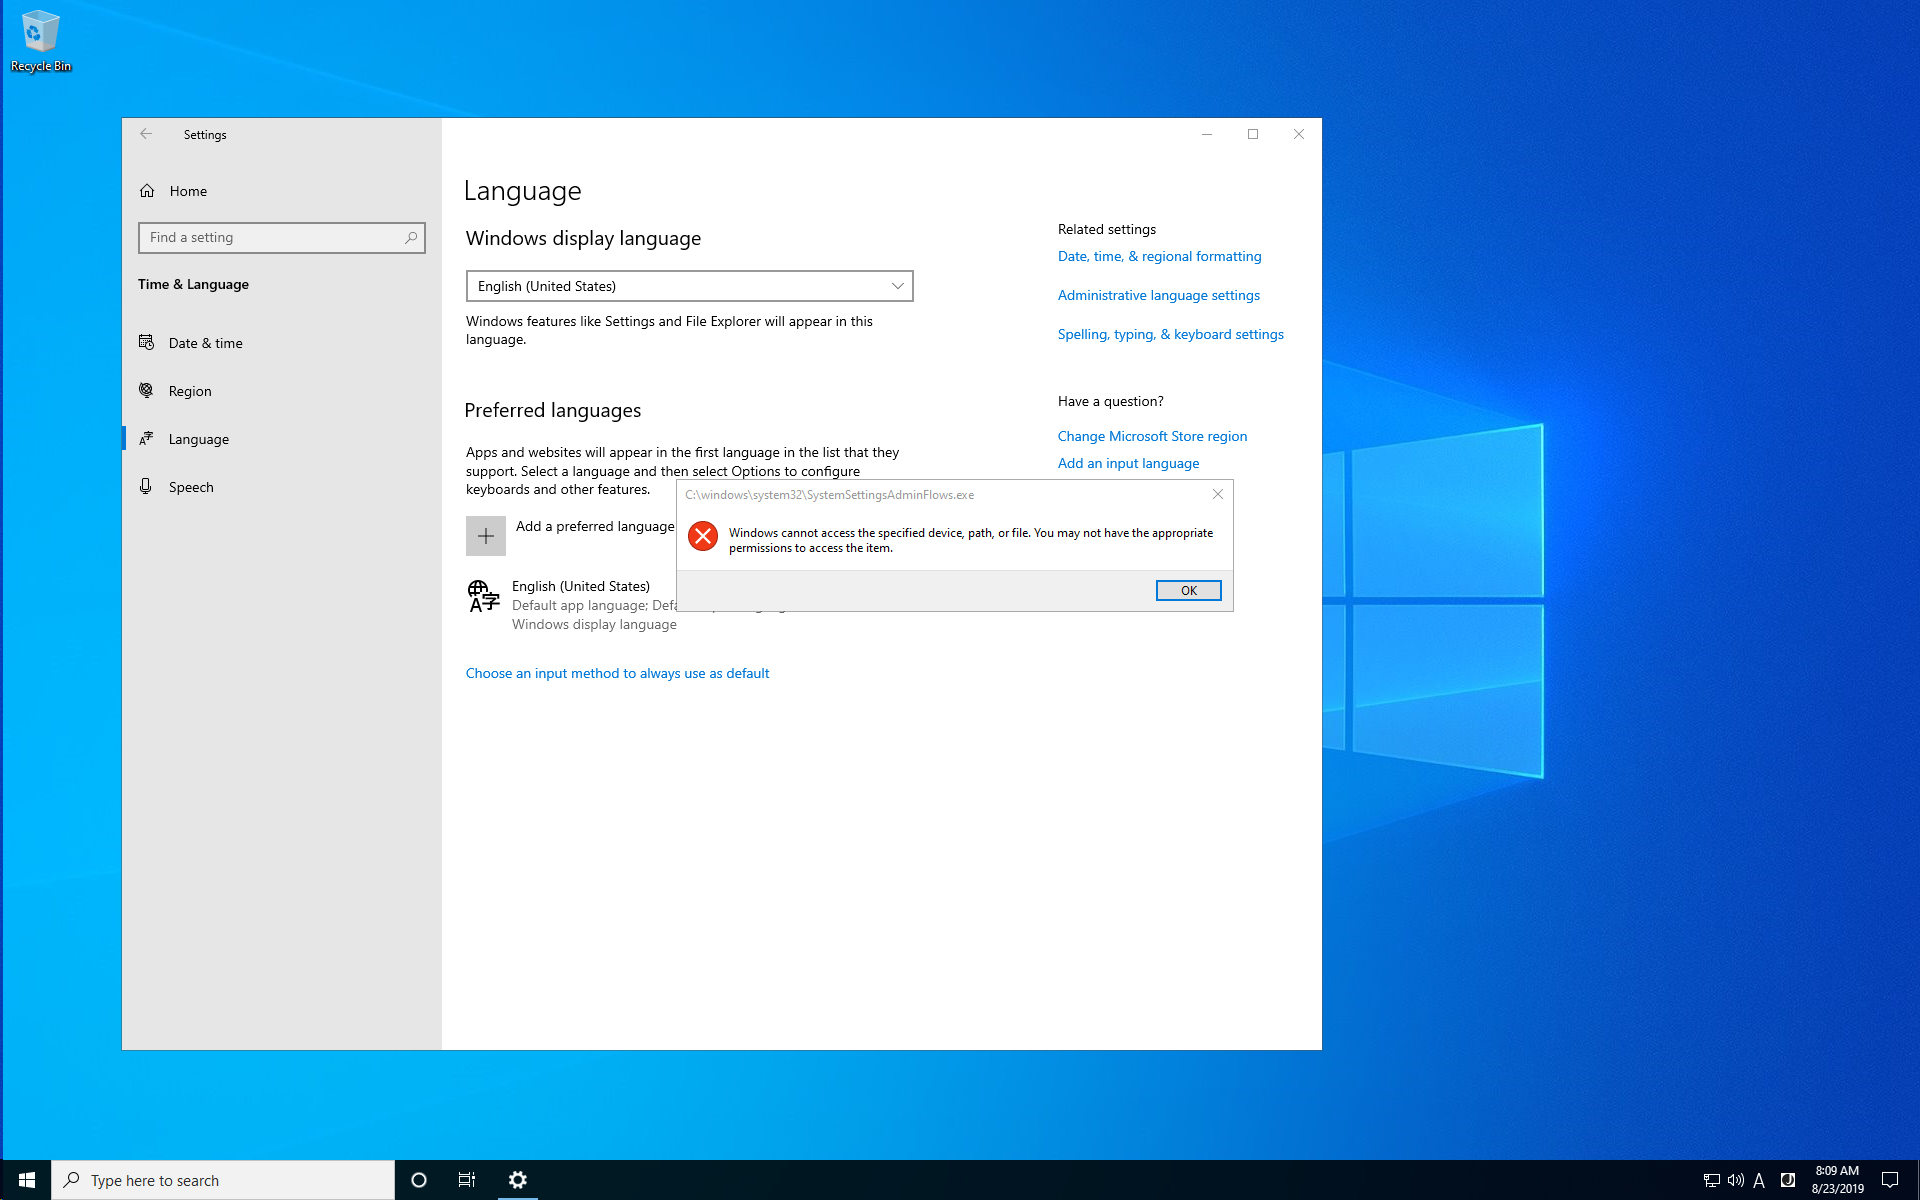Click the Language icon in the sidebar
The width and height of the screenshot is (1920, 1200).
coord(146,438)
